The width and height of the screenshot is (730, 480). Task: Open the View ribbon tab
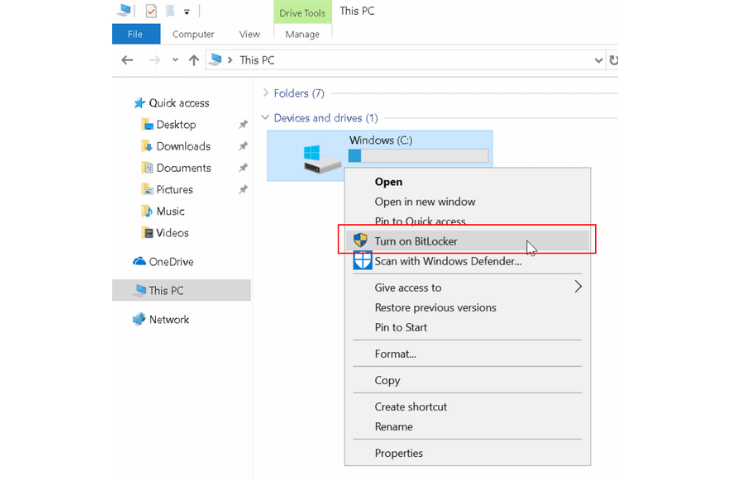point(250,34)
